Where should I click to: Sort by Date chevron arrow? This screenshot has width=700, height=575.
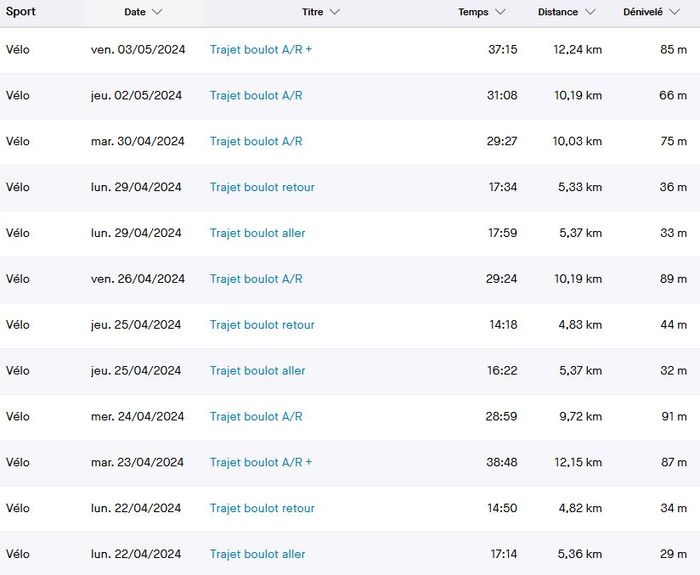coord(157,12)
